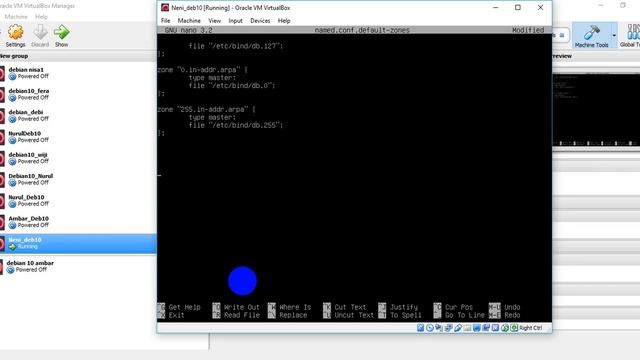Click the audio status icon in VM status bar

(439, 328)
